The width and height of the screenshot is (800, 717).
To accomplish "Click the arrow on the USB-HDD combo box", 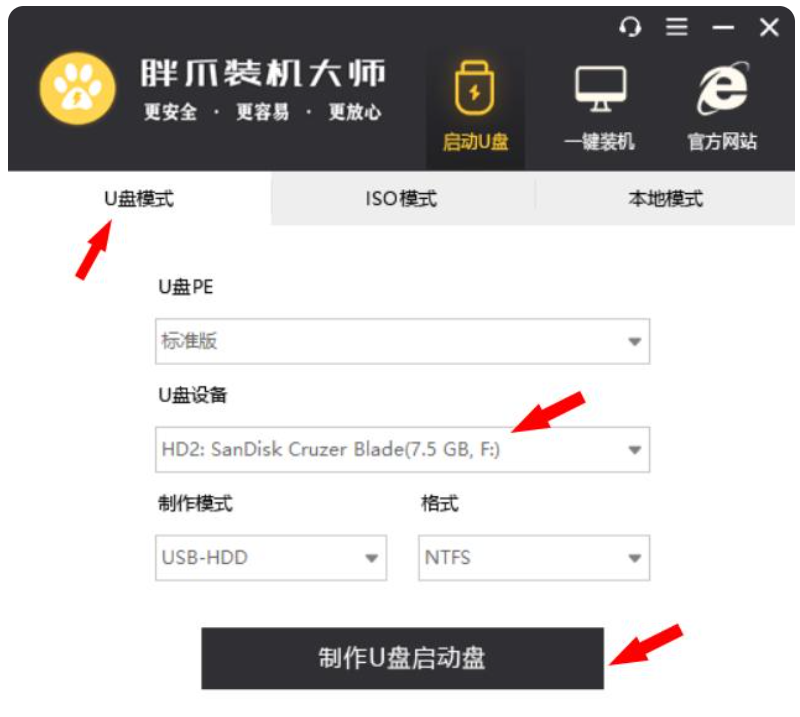I will 371,558.
